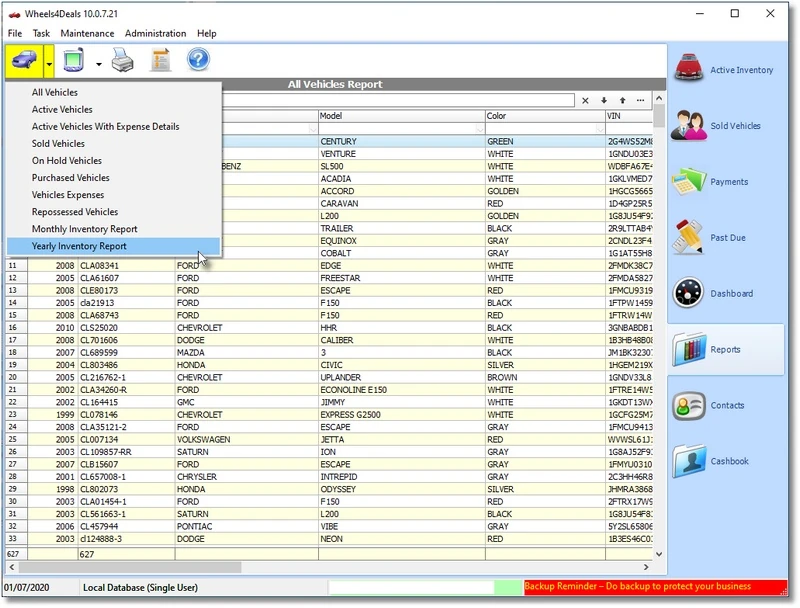Click the car vehicle reports toolbar icon
This screenshot has width=800, height=608.
click(x=23, y=62)
